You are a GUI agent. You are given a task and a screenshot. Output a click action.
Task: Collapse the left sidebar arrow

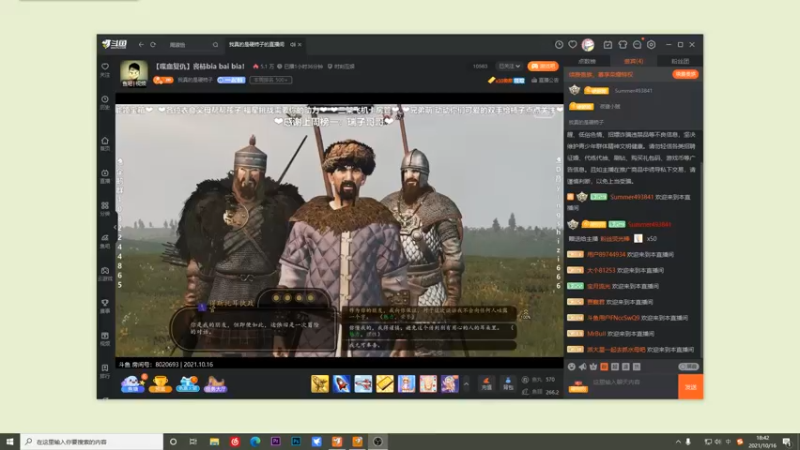point(115,227)
